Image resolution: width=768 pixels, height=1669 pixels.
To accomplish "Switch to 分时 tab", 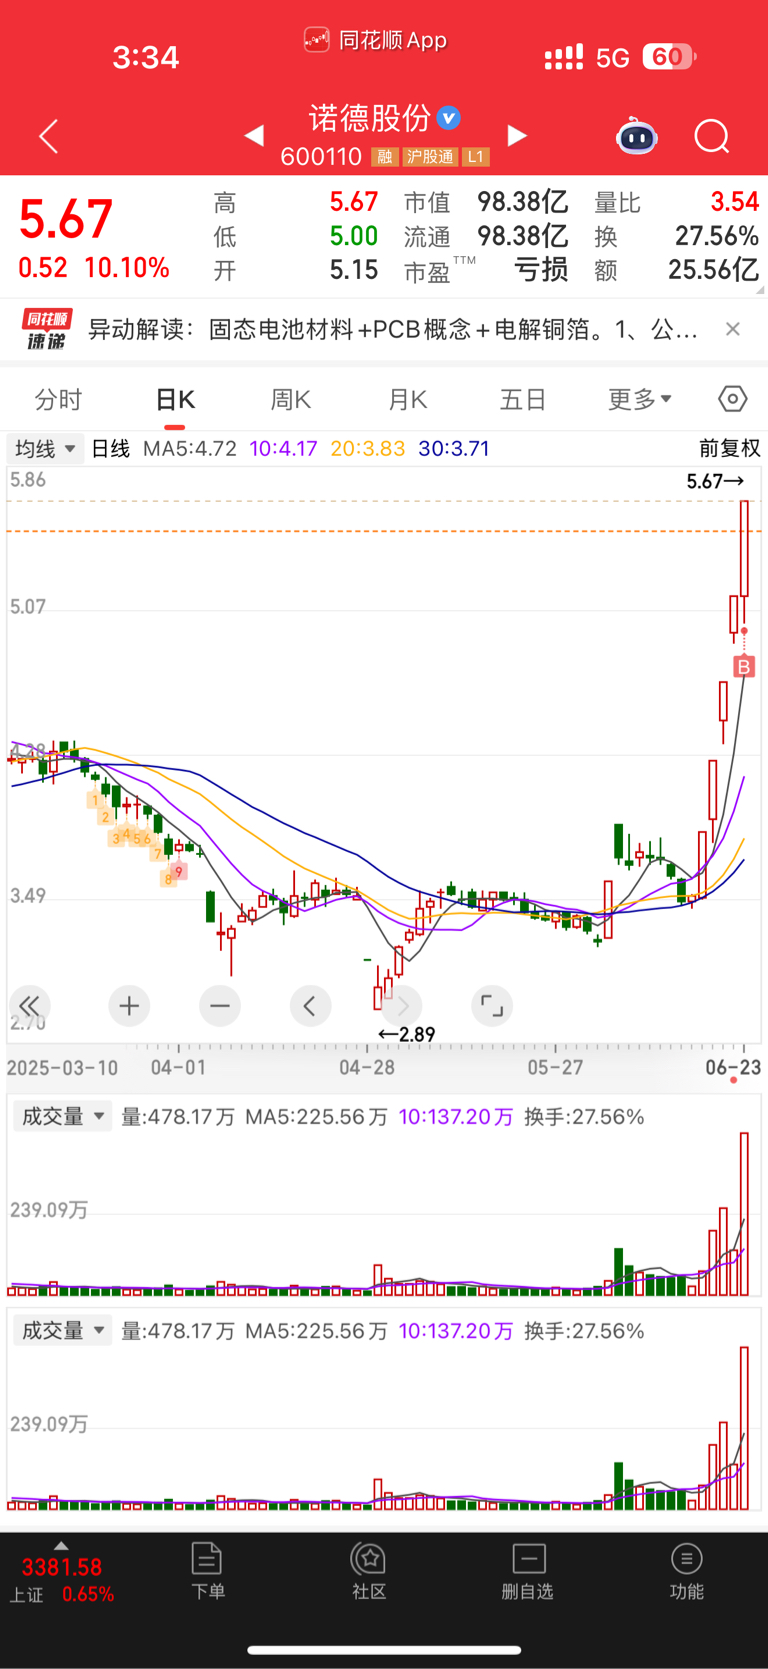I will [58, 400].
